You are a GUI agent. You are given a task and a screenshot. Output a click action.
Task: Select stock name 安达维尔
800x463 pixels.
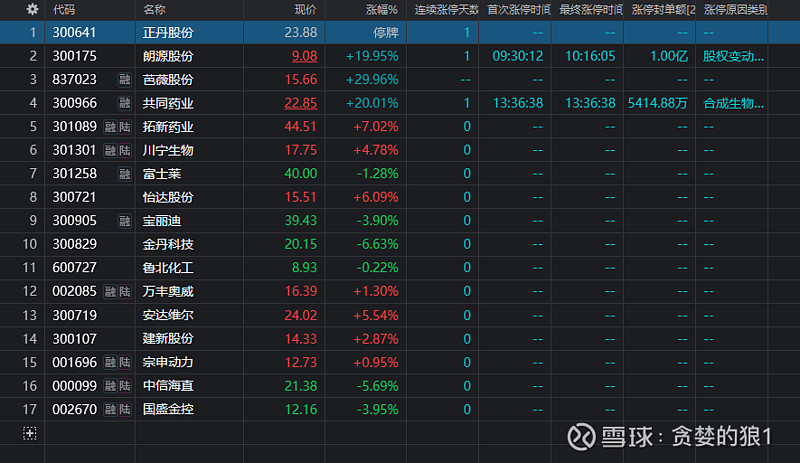point(168,315)
